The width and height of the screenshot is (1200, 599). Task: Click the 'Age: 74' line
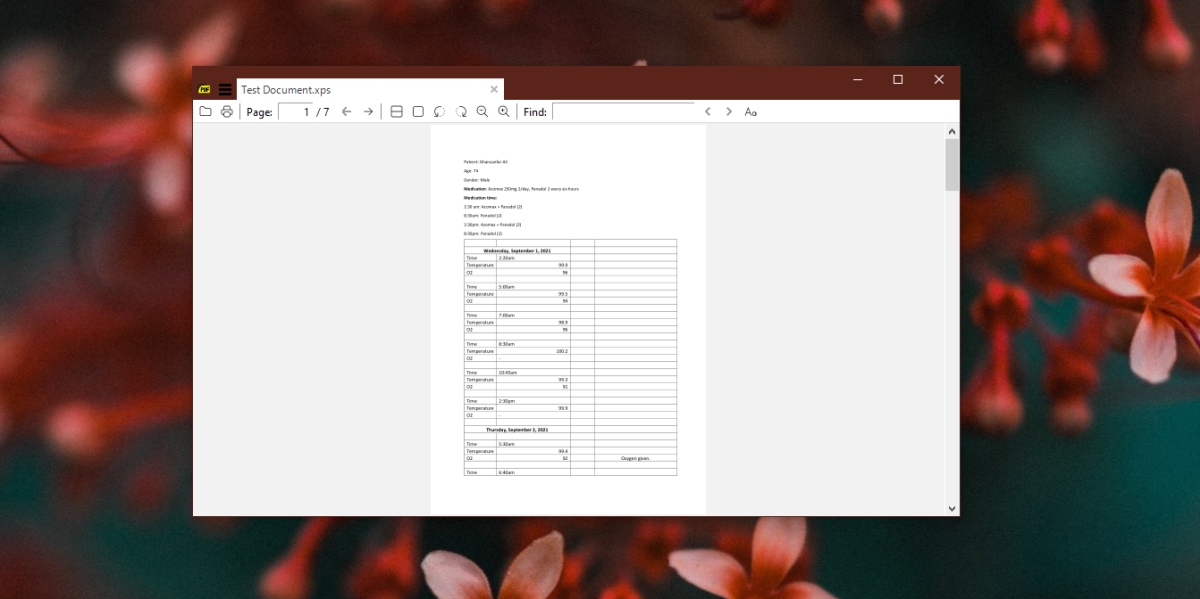(x=471, y=171)
